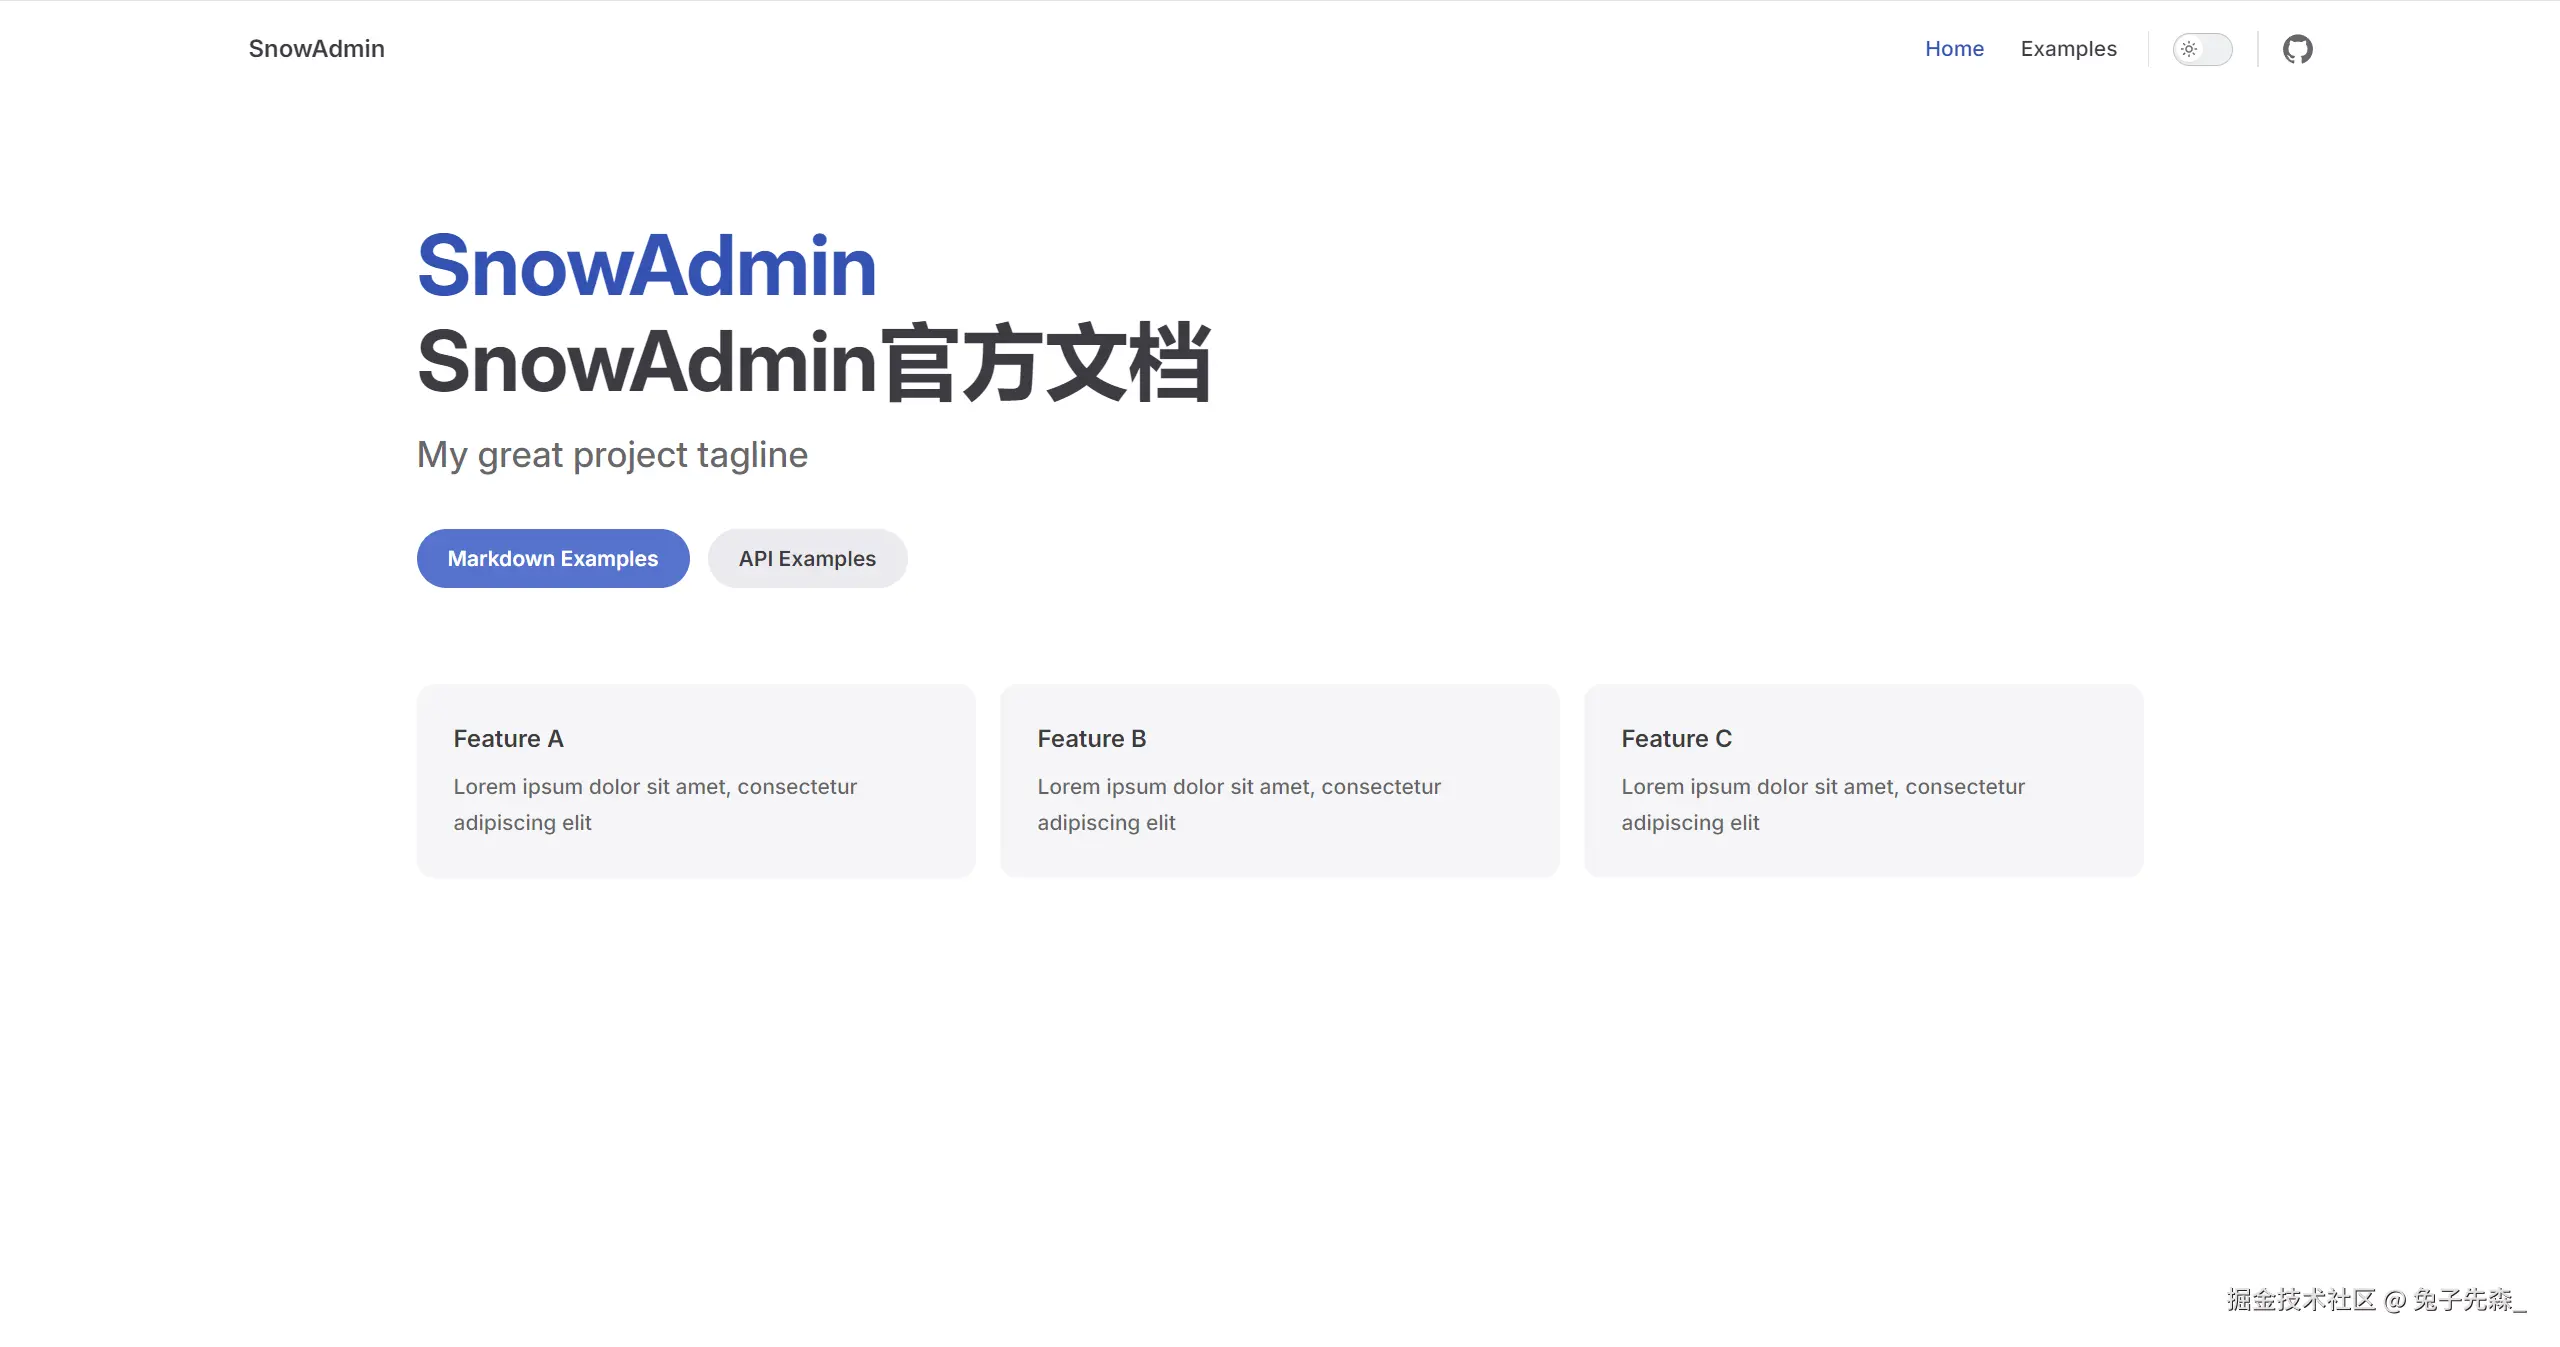2560x1347 pixels.
Task: Click Lorem ipsum description in Feature A
Action: [x=655, y=805]
